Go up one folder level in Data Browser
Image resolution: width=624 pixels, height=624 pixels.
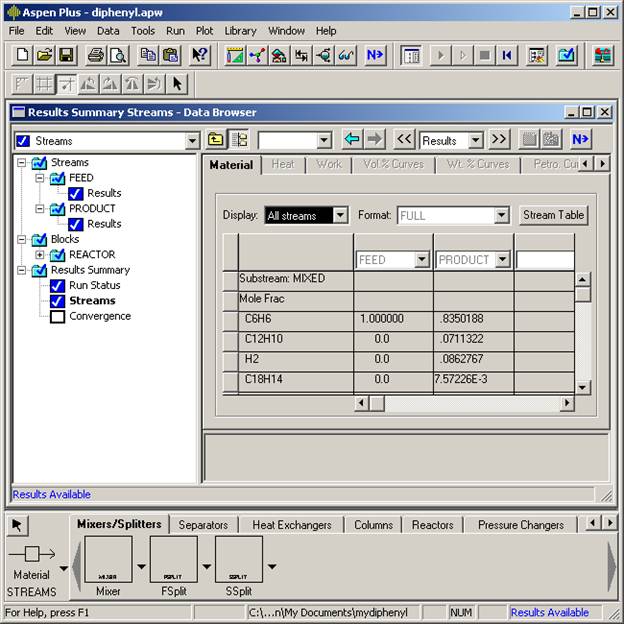point(216,140)
